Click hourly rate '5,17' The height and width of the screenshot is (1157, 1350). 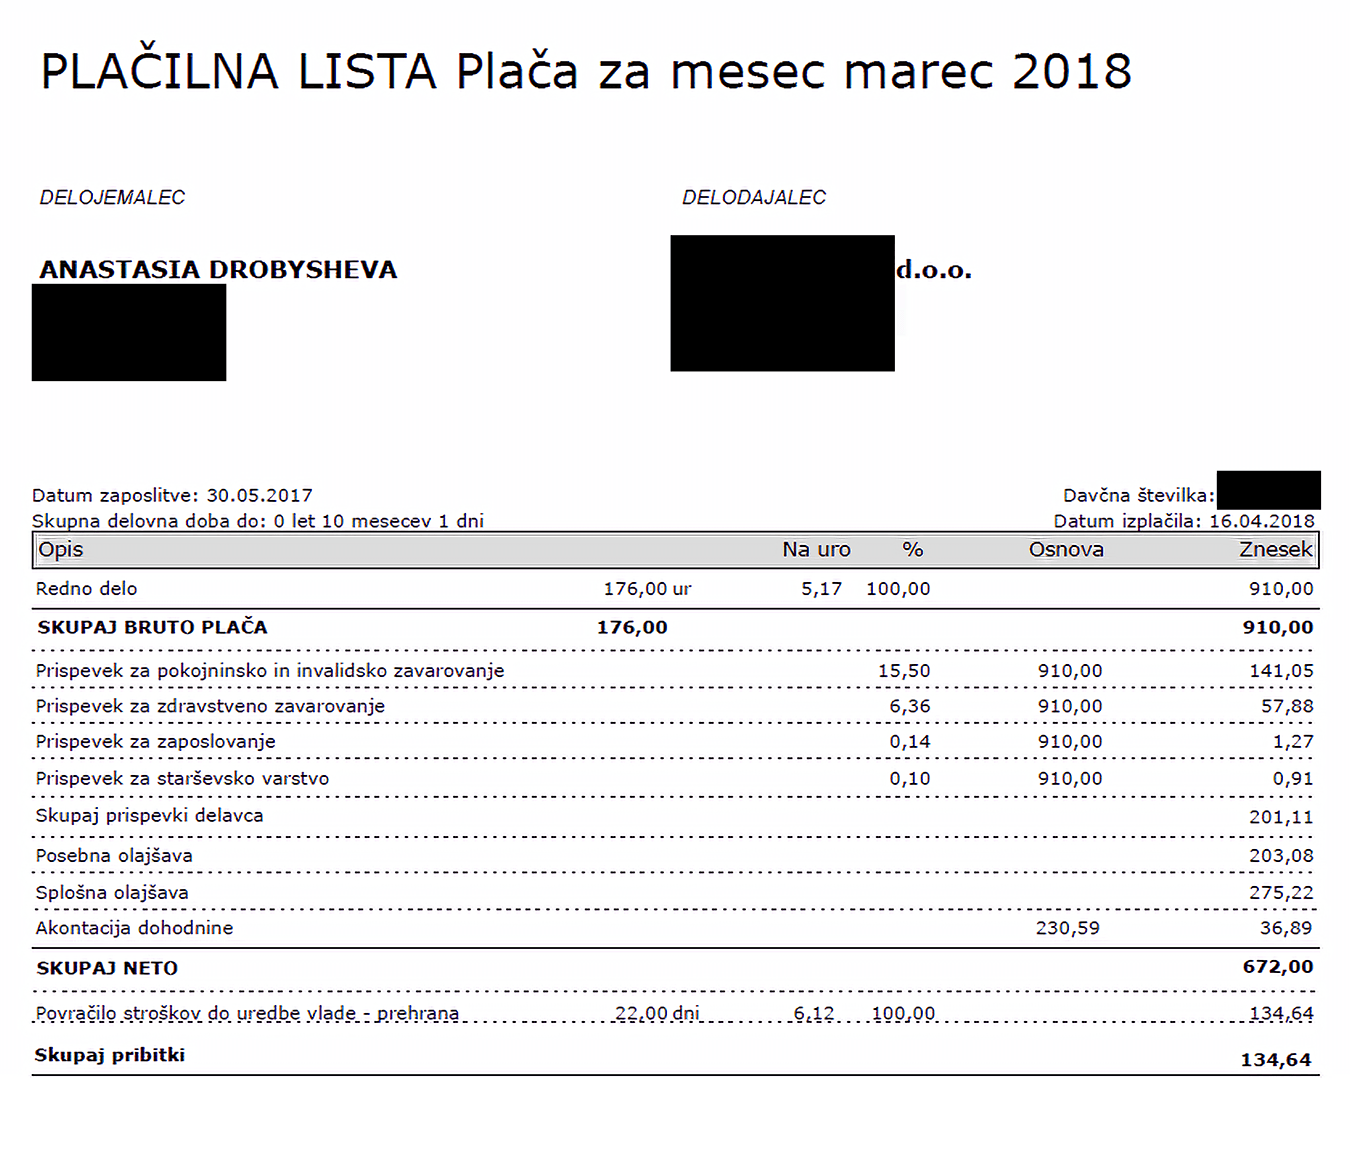(821, 589)
